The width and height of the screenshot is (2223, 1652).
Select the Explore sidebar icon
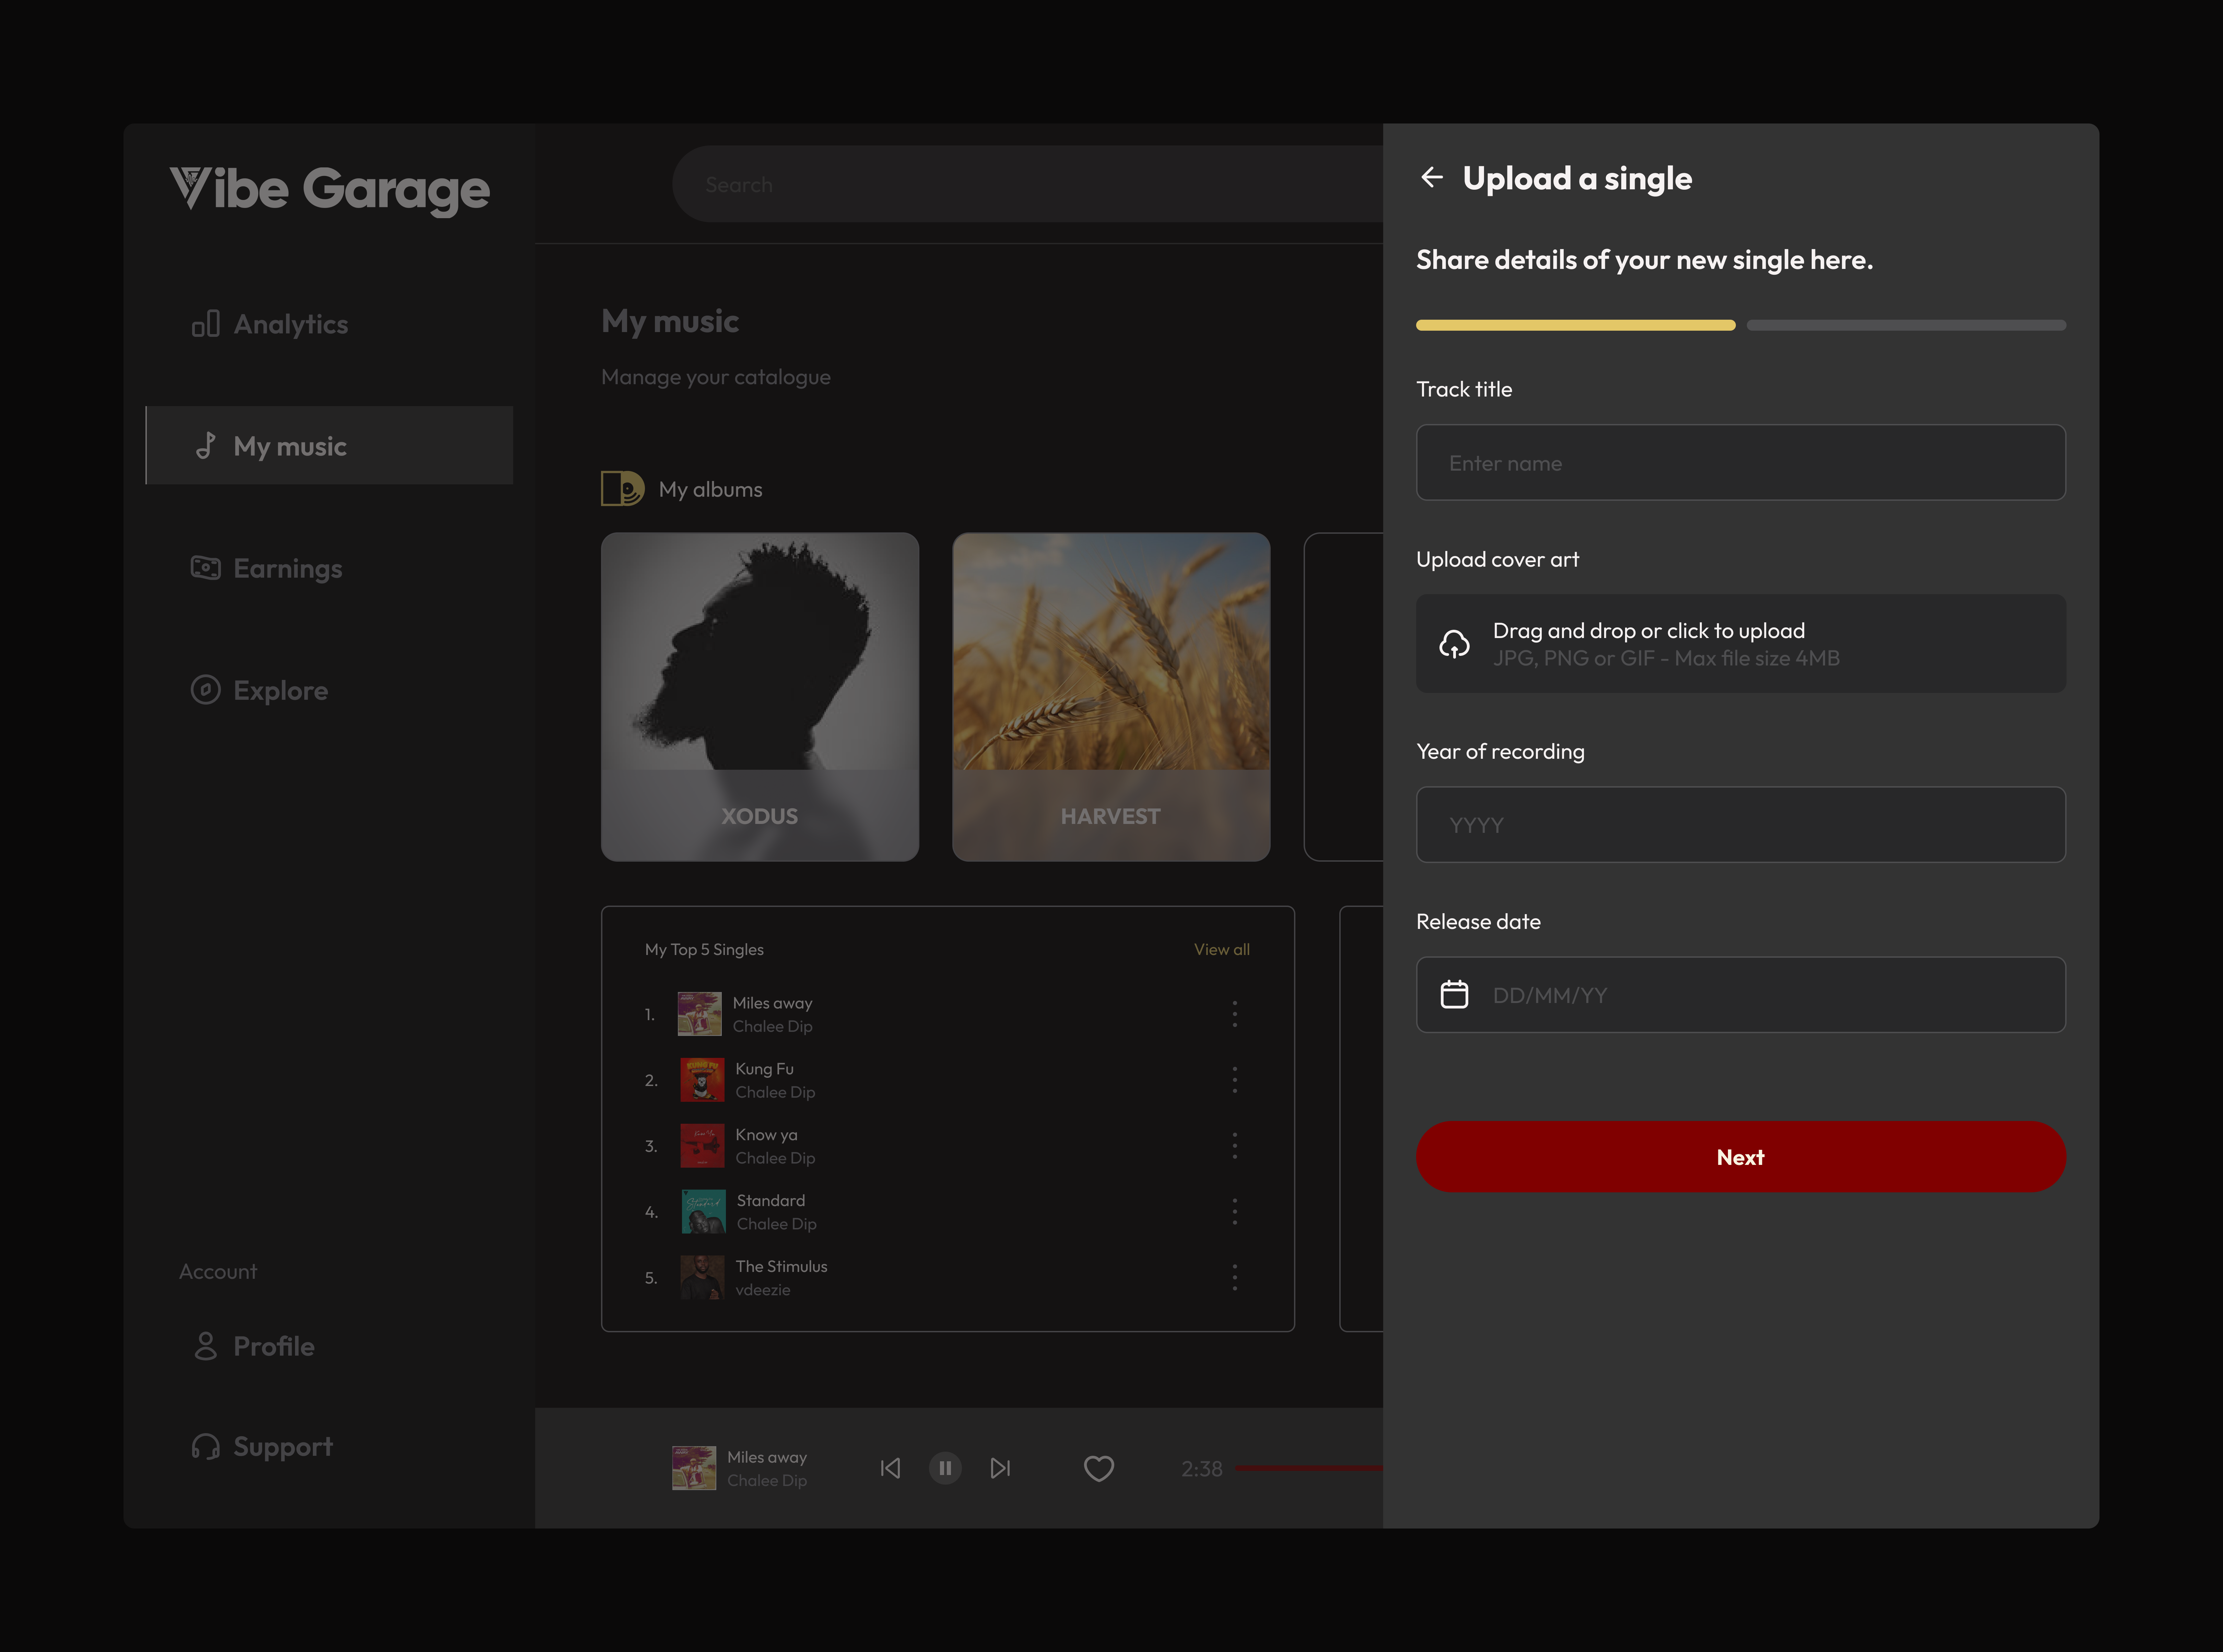click(x=206, y=690)
